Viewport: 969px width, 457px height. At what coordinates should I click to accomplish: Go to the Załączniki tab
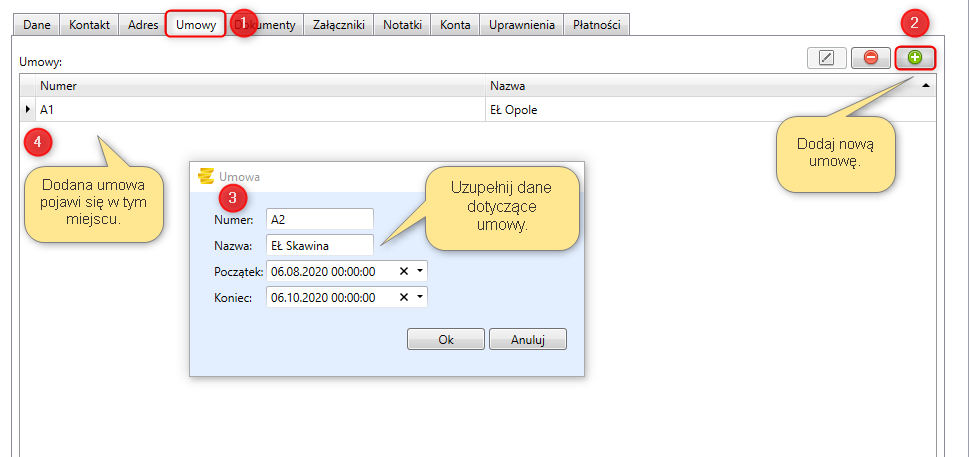(x=339, y=26)
